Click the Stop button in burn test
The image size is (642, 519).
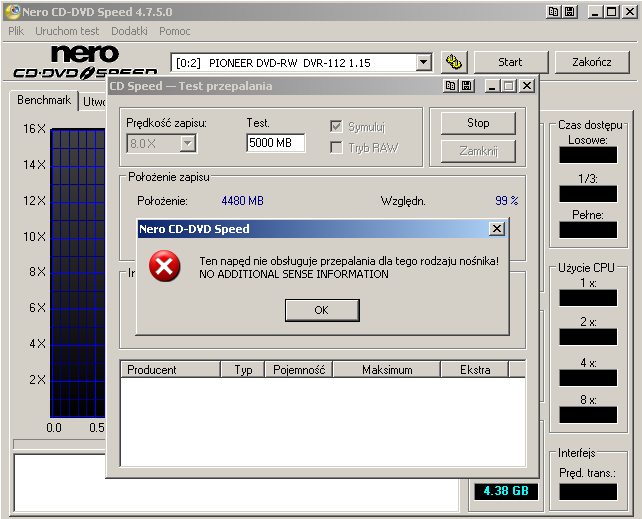tap(478, 123)
